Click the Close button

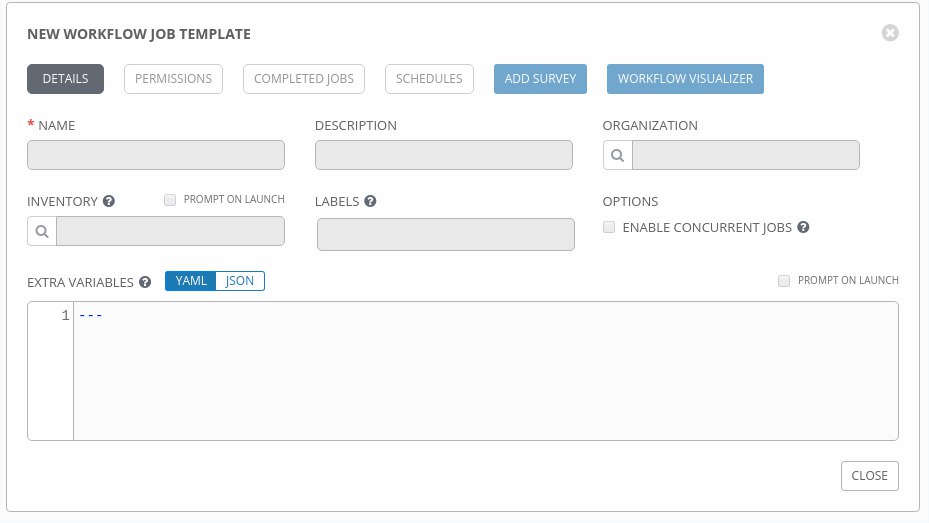click(870, 476)
